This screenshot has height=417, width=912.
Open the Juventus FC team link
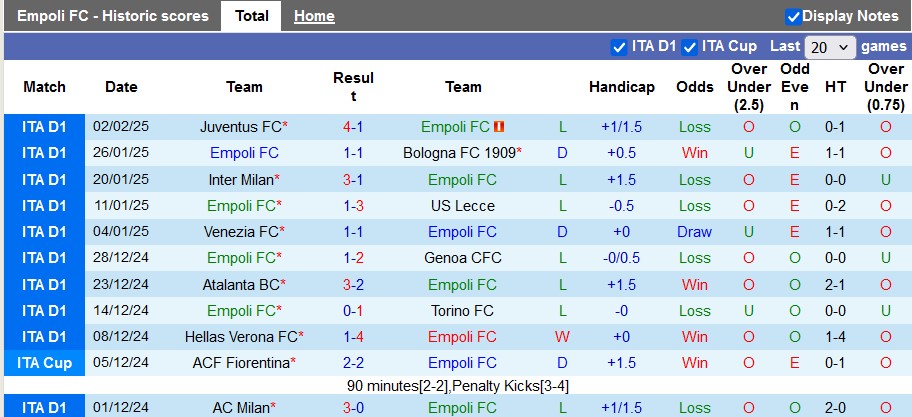241,127
